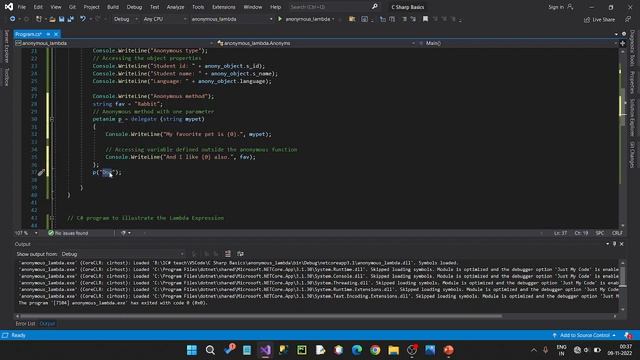The height and width of the screenshot is (360, 640).
Task: Open the Build menu
Action: point(113,7)
